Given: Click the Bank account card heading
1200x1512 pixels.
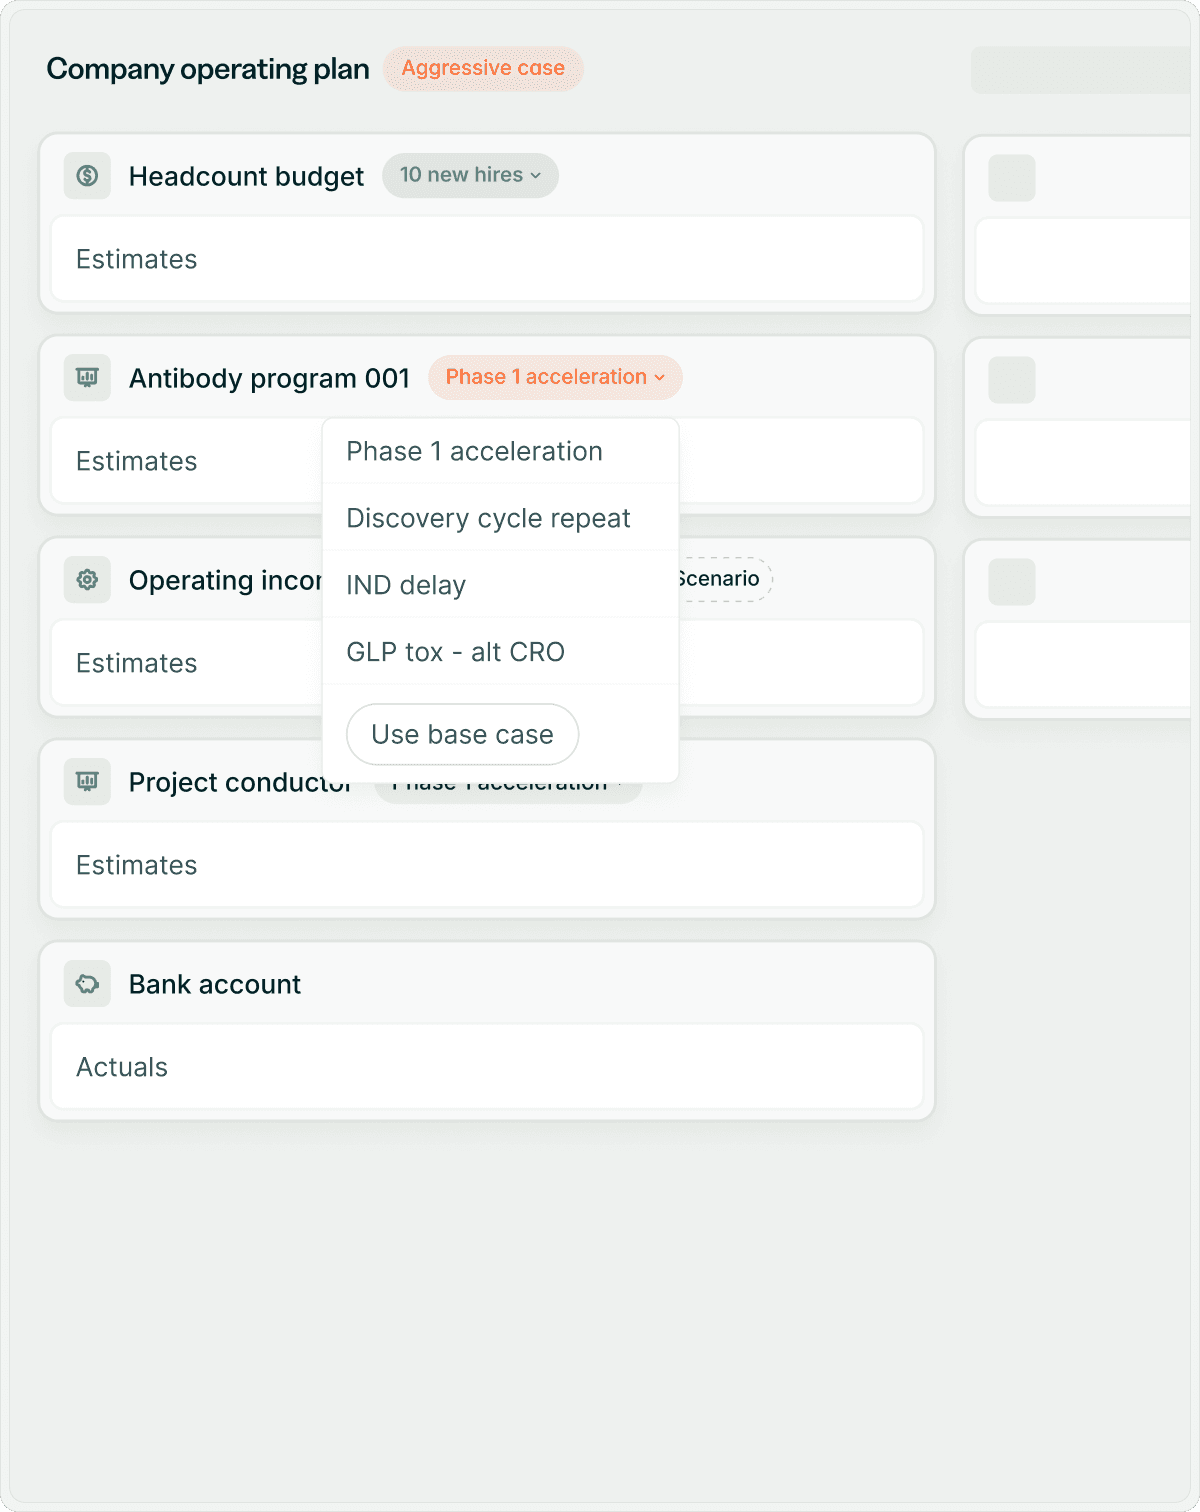Looking at the screenshot, I should point(214,984).
